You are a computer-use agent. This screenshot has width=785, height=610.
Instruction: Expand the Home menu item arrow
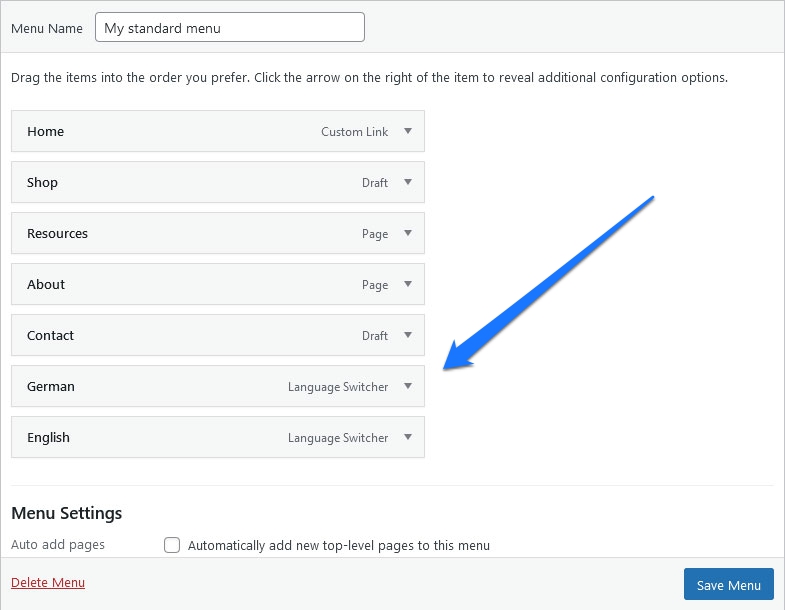pos(408,131)
